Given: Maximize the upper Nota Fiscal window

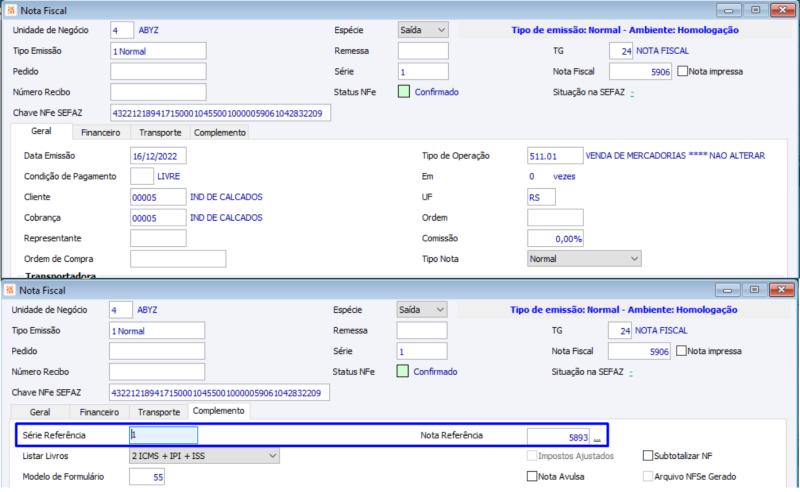Looking at the screenshot, I should click(756, 10).
